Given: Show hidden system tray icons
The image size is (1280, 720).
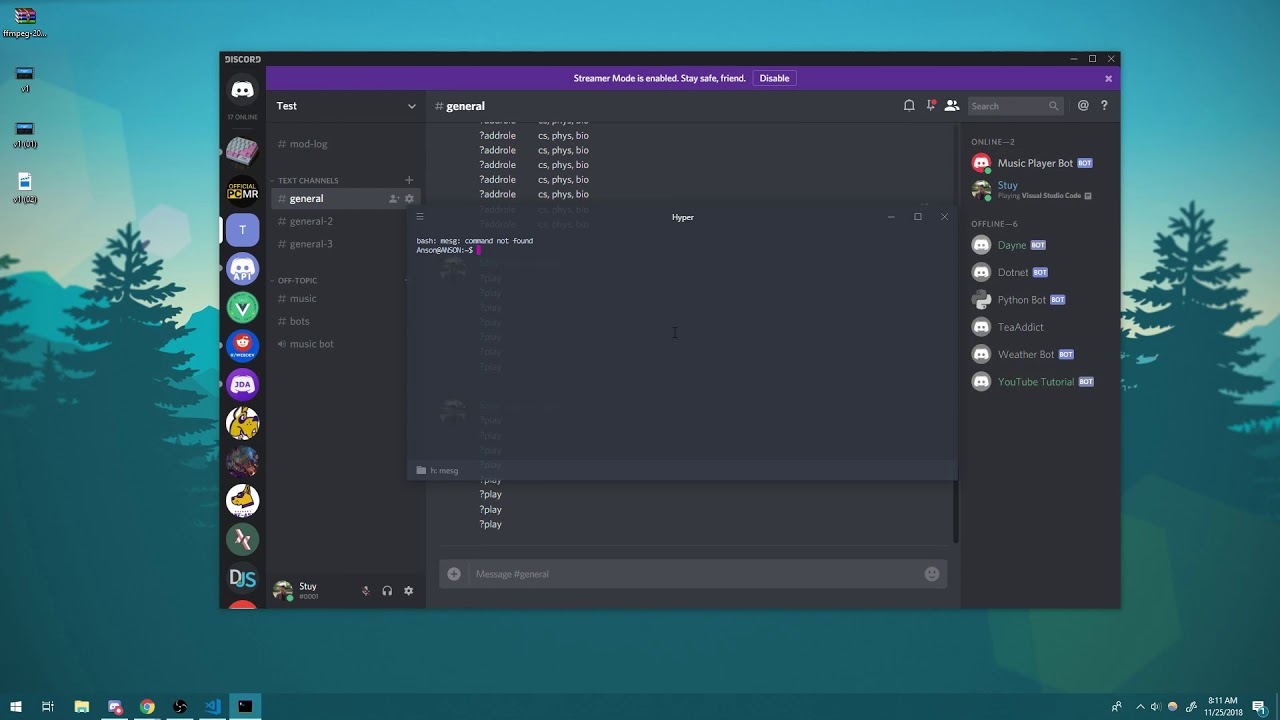Looking at the screenshot, I should tap(1140, 707).
